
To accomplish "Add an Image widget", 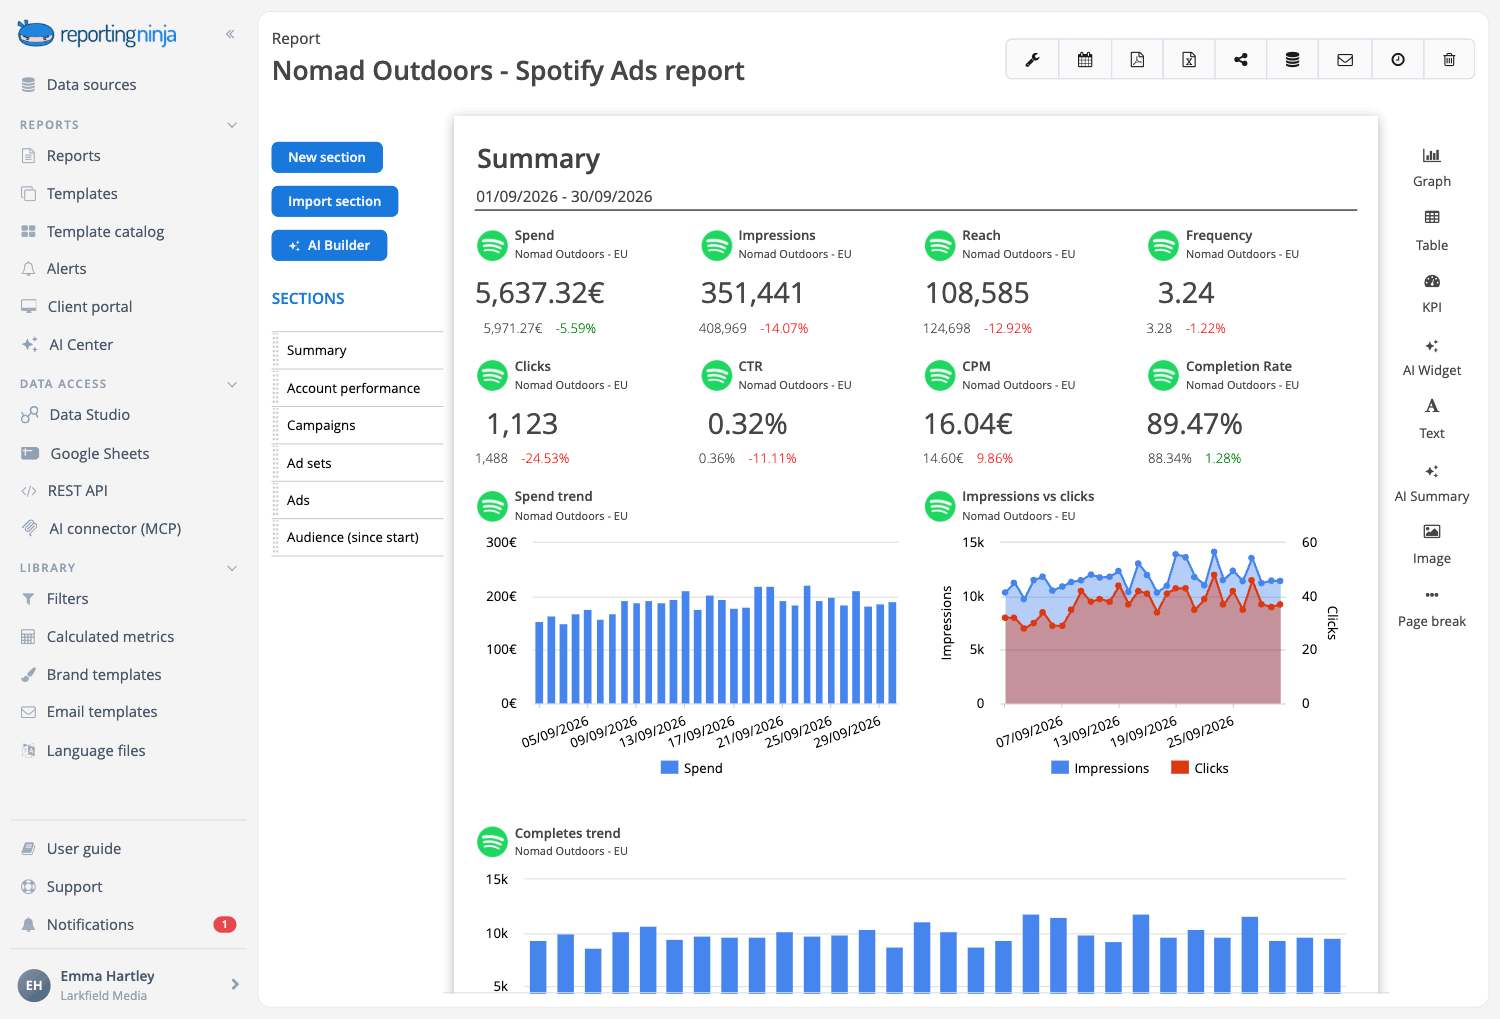I will (x=1432, y=545).
